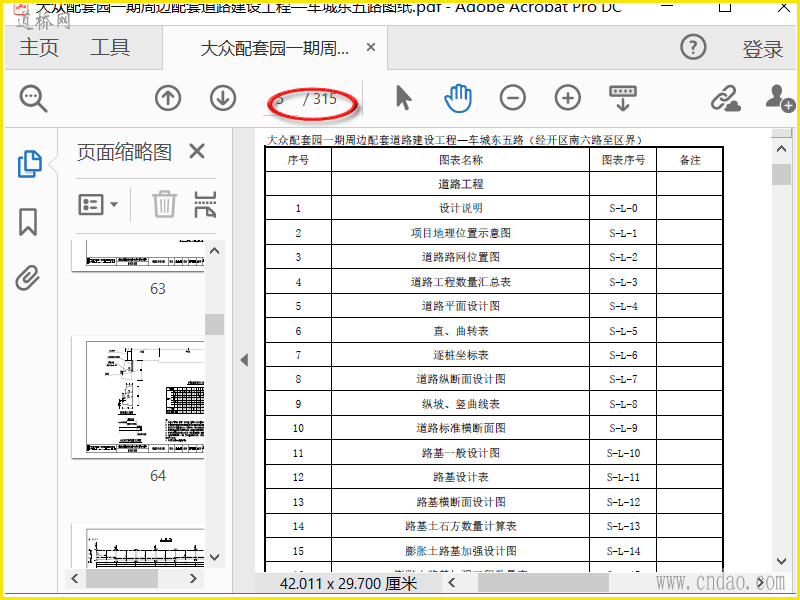Click the 道路平面设计图 cell
Image resolution: width=800 pixels, height=600 pixels.
coord(461,306)
